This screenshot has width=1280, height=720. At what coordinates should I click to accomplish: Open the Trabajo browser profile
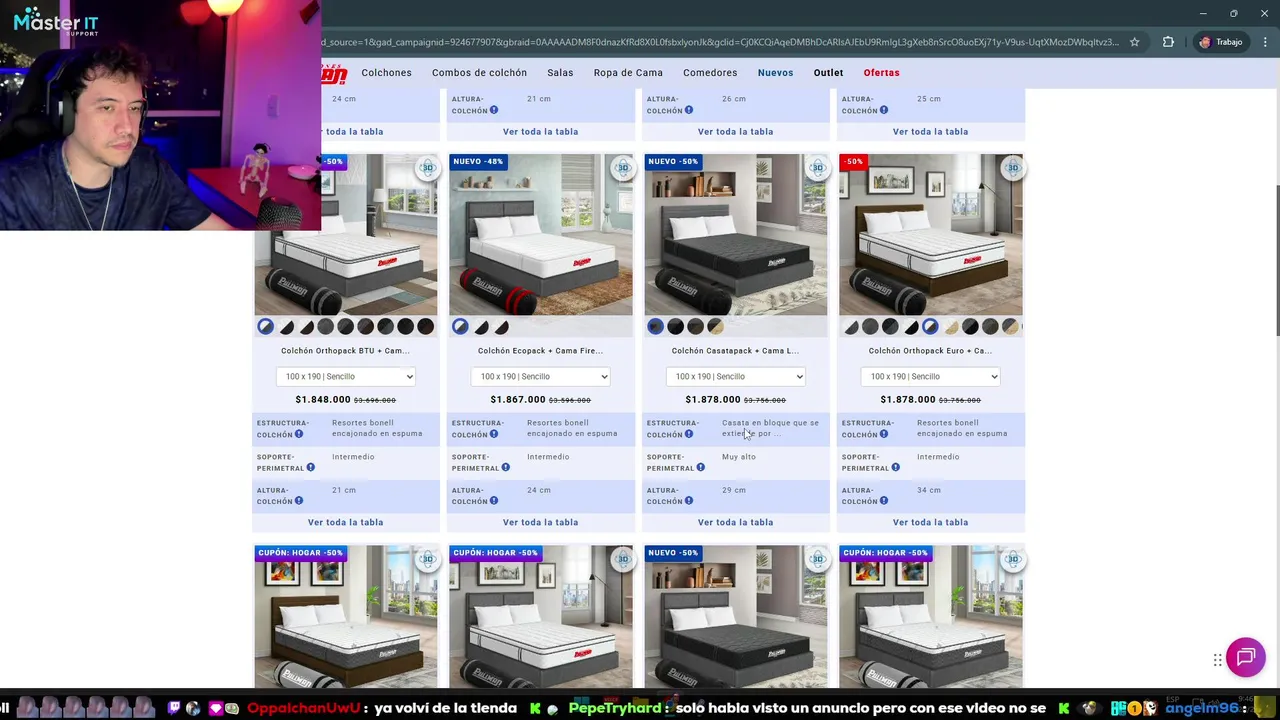coord(1221,42)
